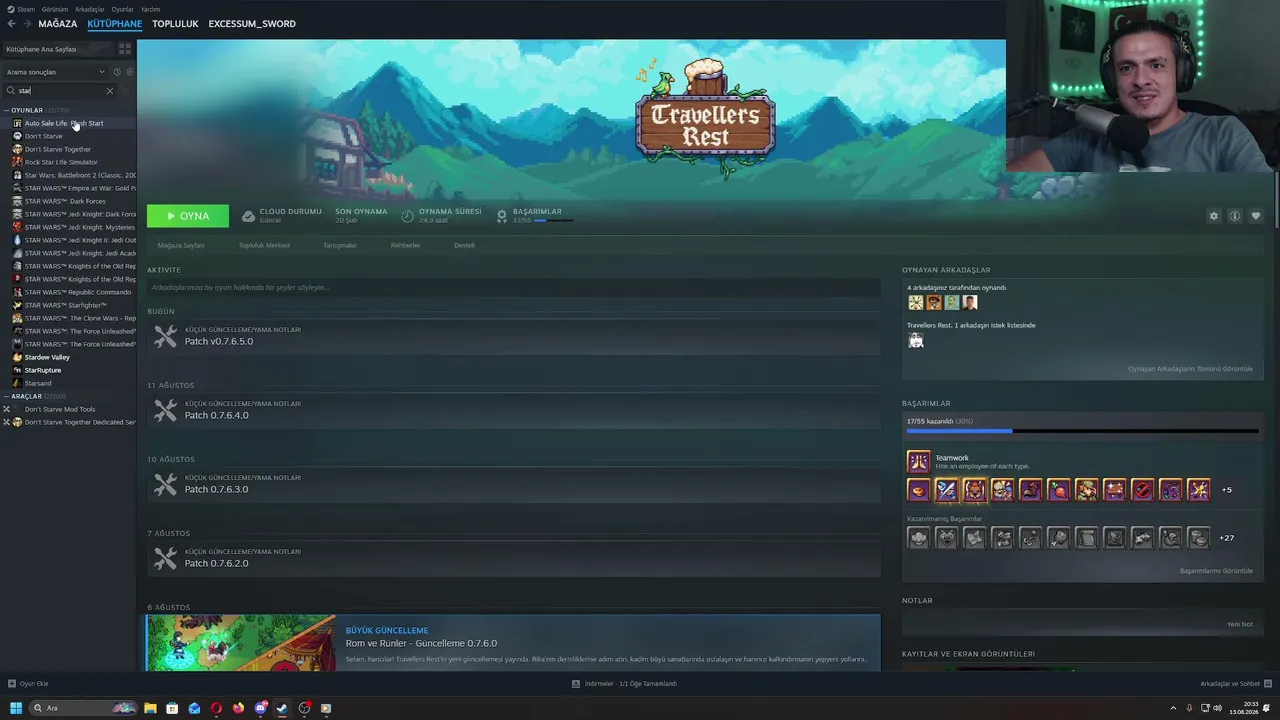The width and height of the screenshot is (1280, 720).
Task: Click the cloud status icon
Action: 249,216
